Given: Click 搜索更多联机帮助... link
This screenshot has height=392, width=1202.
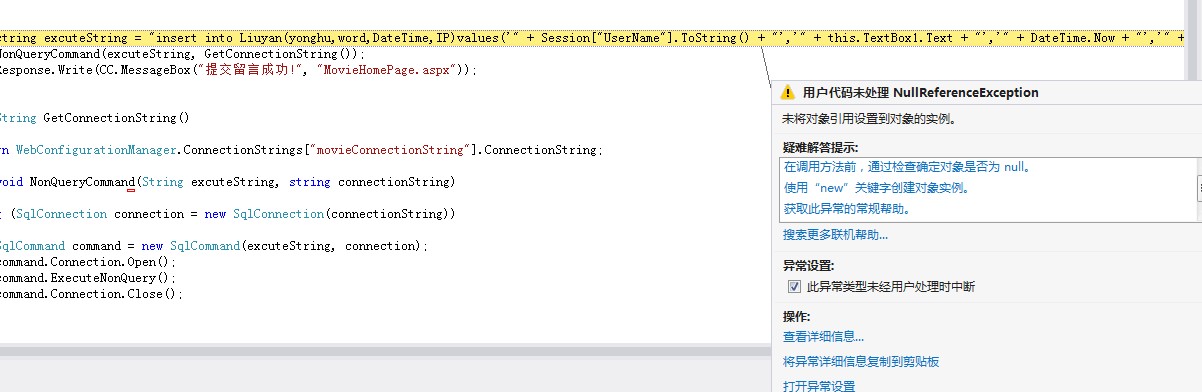Looking at the screenshot, I should (x=835, y=235).
